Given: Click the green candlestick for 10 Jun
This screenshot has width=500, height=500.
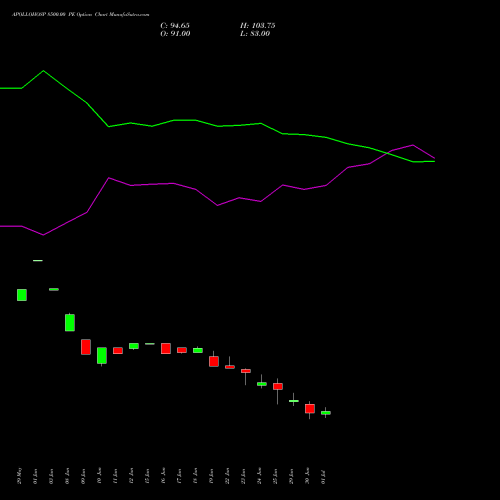Looking at the screenshot, I should pyautogui.click(x=102, y=356).
